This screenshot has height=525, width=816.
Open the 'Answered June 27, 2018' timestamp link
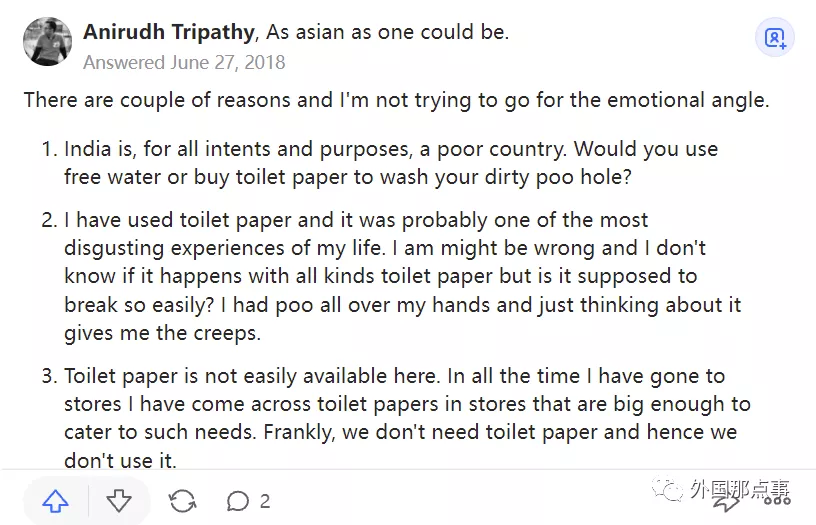pos(184,62)
